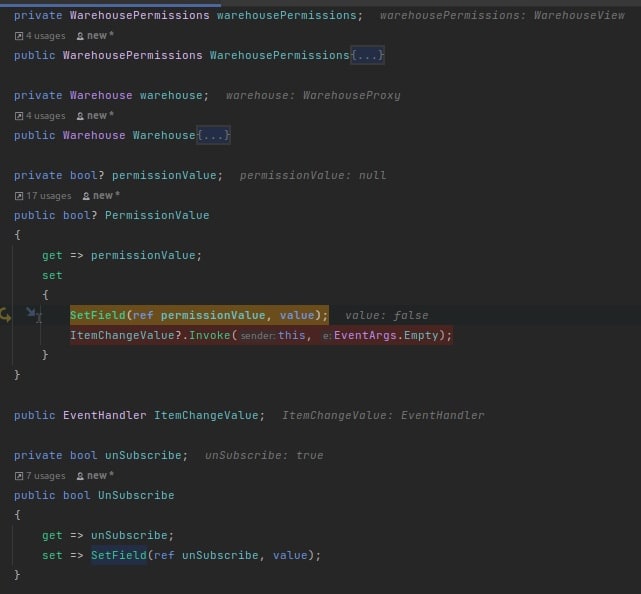Click Warehouse type in private field line
The image size is (641, 594).
[101, 96]
